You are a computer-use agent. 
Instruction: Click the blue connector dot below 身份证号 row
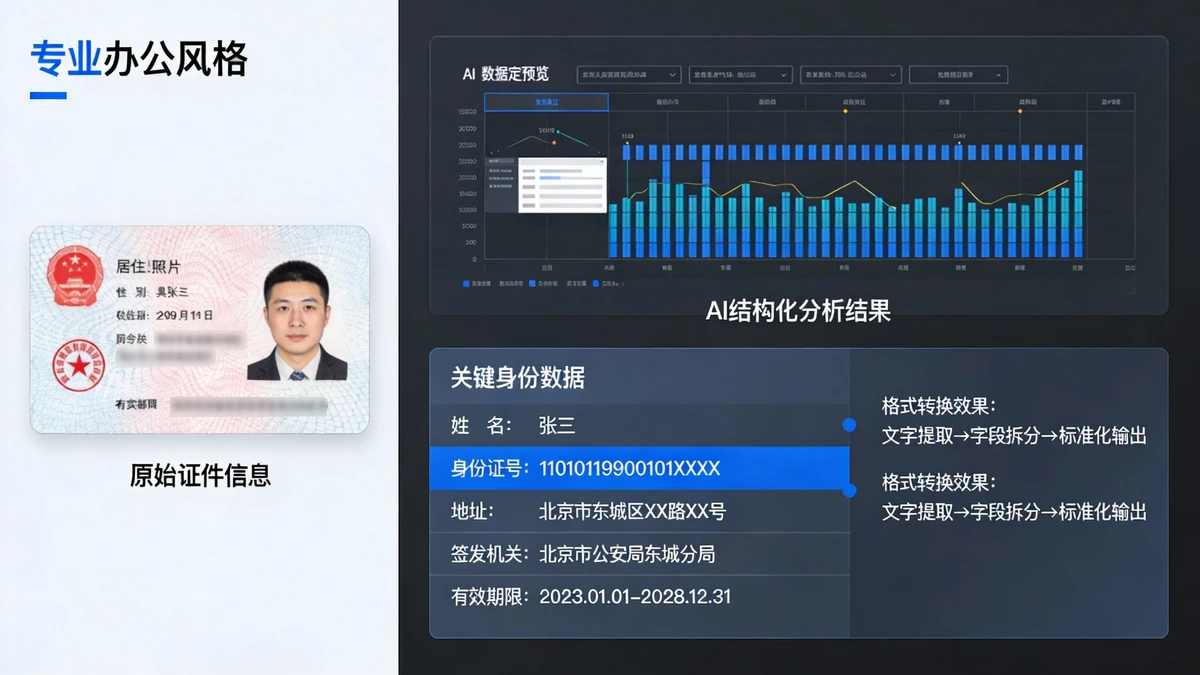pyautogui.click(x=849, y=490)
